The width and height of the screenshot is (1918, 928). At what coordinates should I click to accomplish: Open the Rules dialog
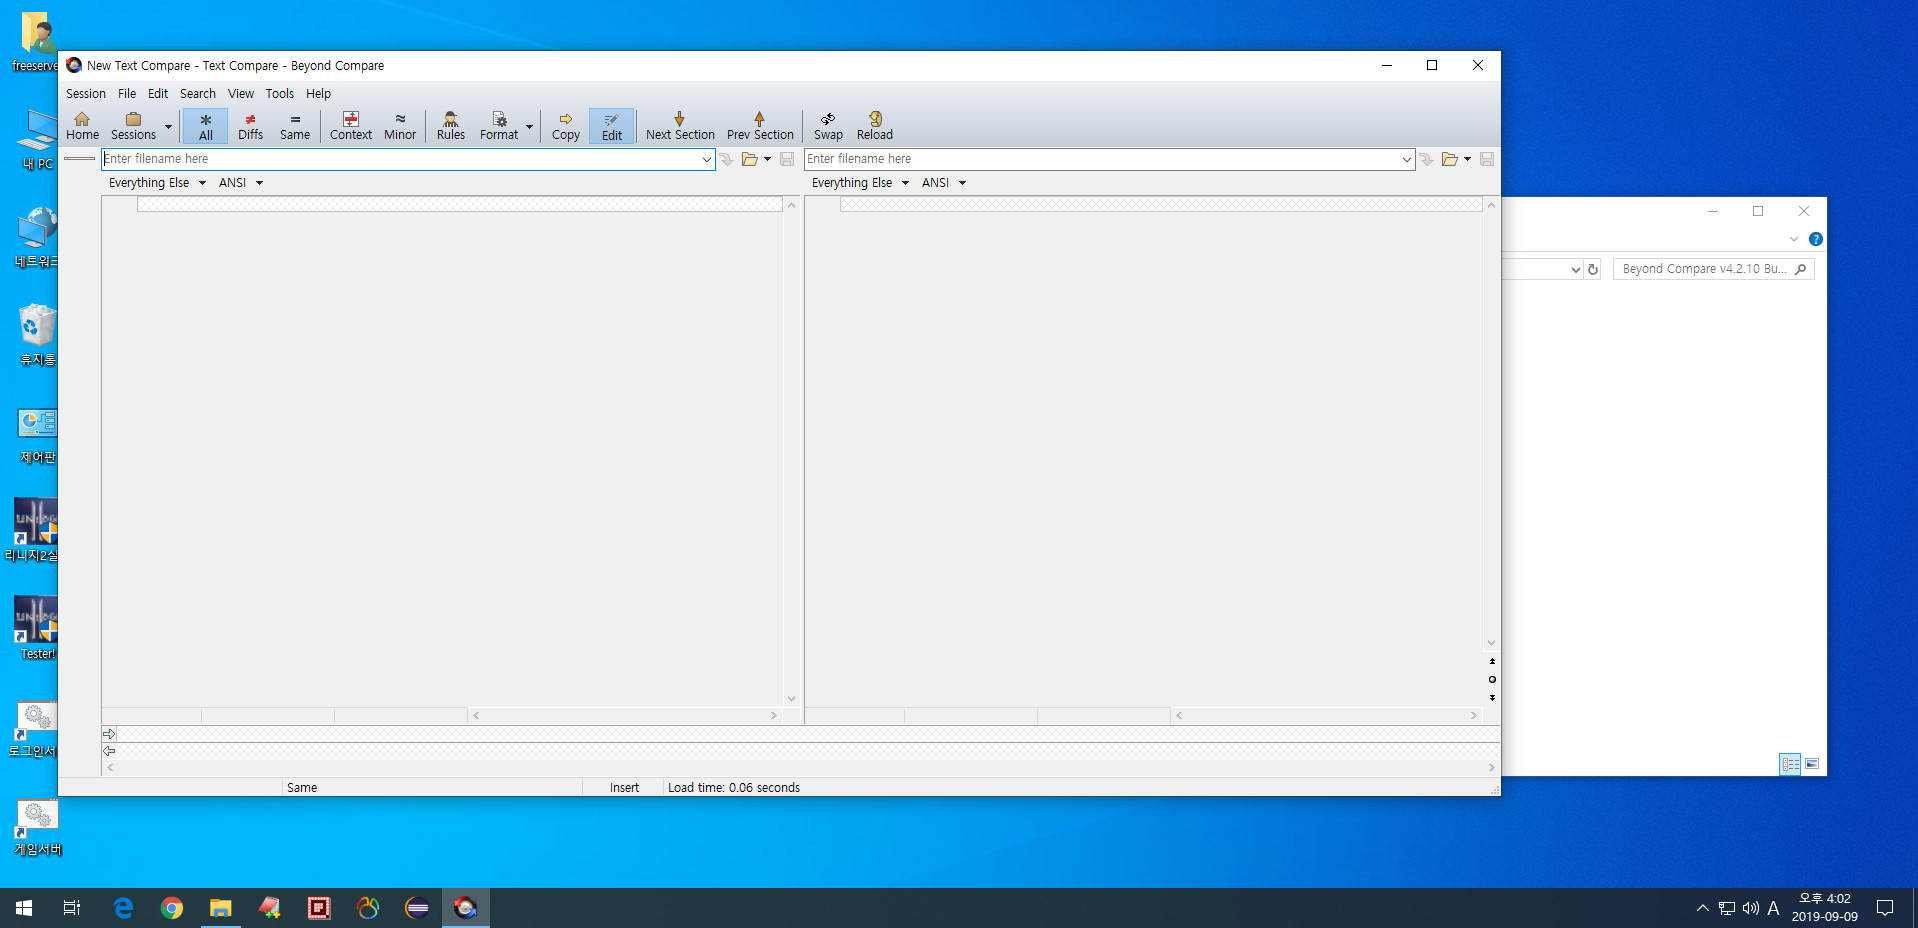click(x=451, y=126)
